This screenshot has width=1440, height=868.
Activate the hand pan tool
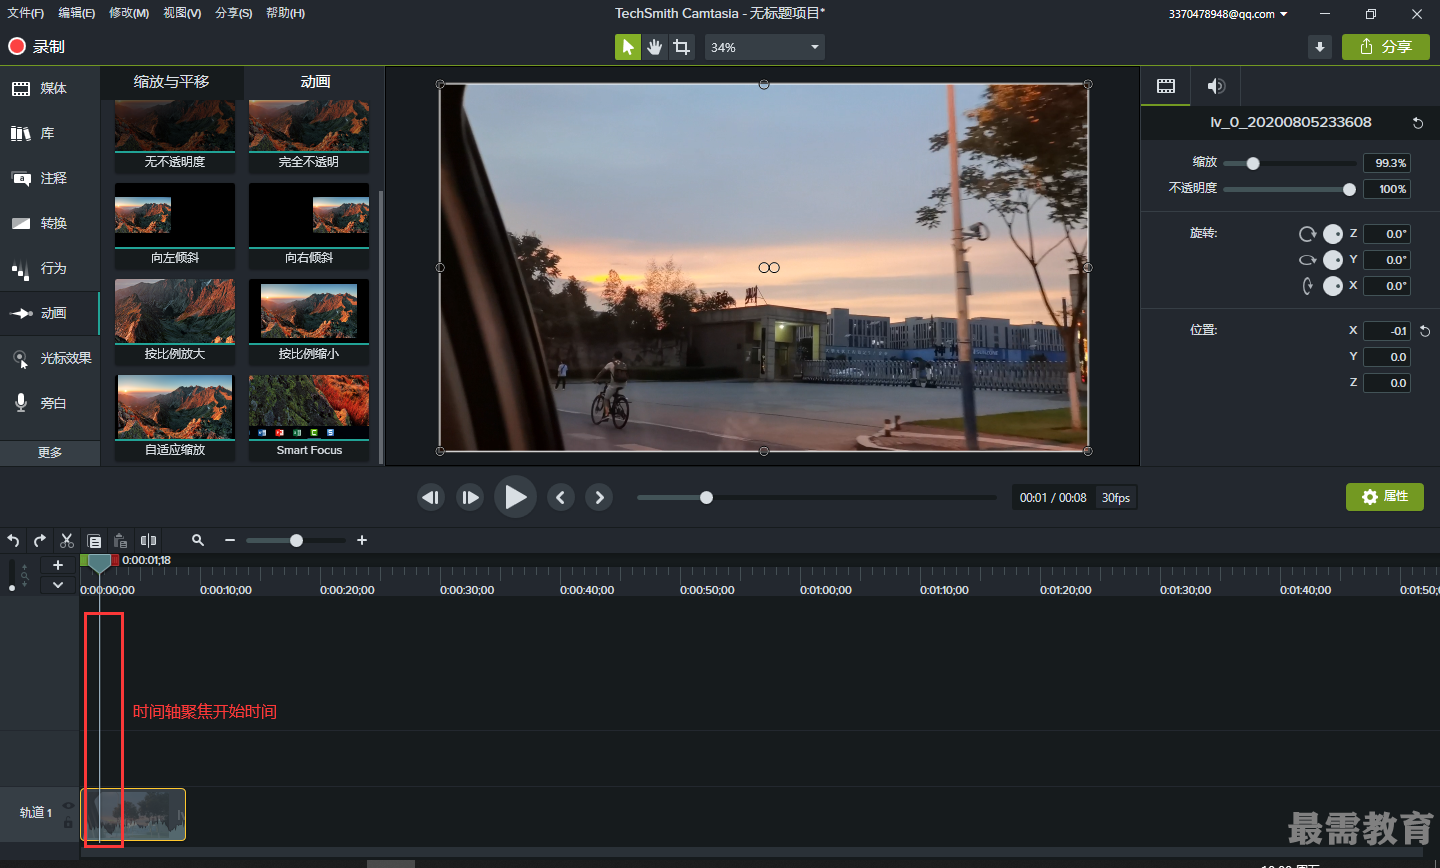coord(655,47)
